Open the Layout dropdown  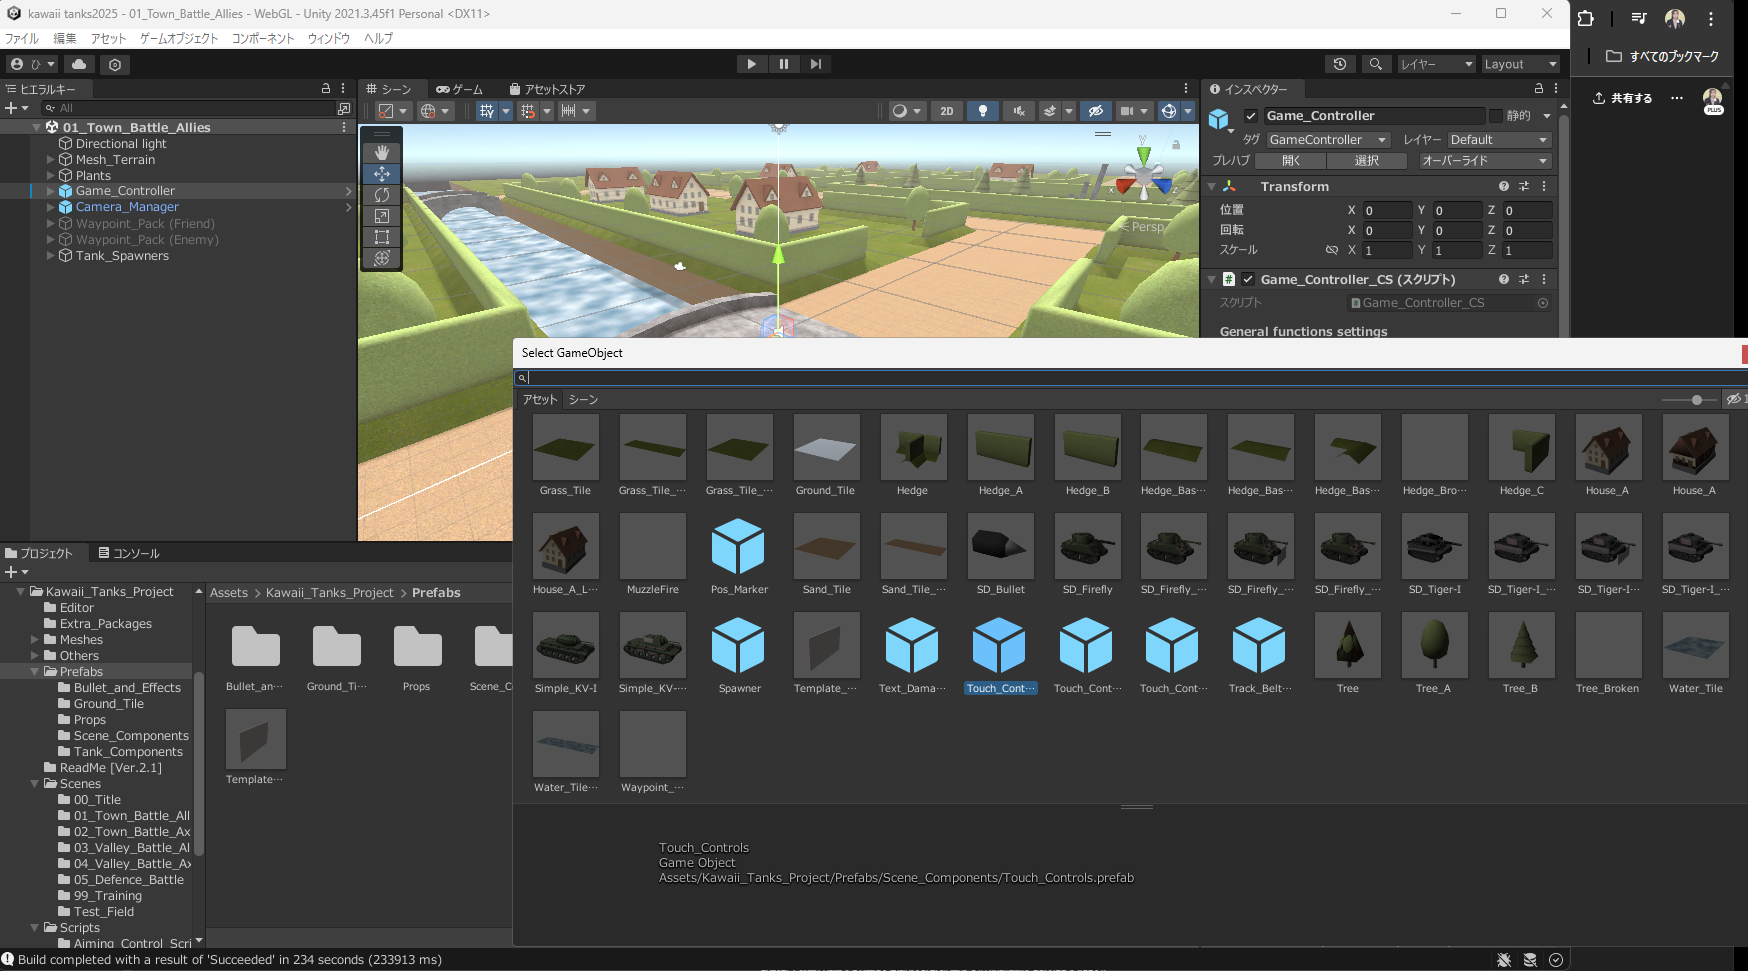coord(1520,64)
